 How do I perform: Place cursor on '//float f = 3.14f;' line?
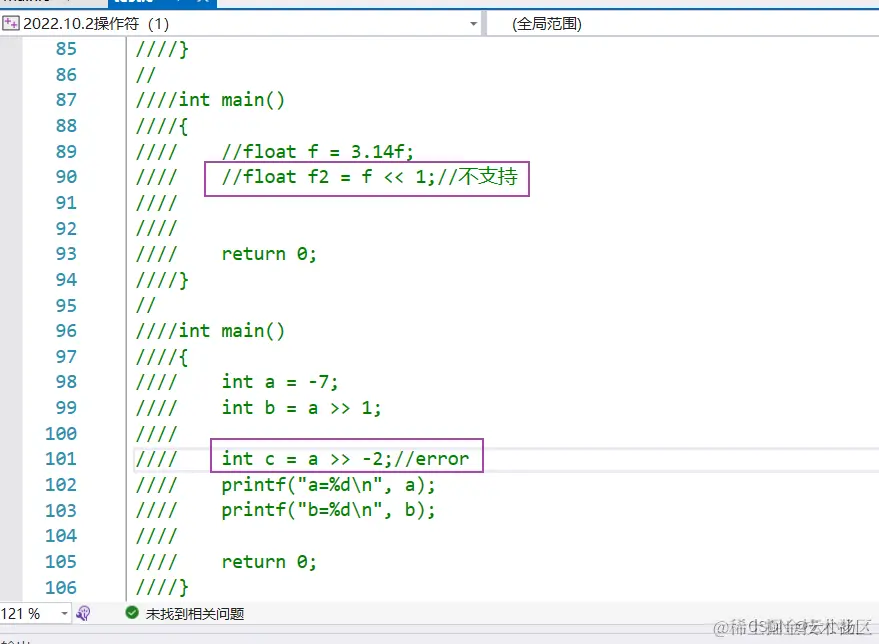click(x=317, y=151)
